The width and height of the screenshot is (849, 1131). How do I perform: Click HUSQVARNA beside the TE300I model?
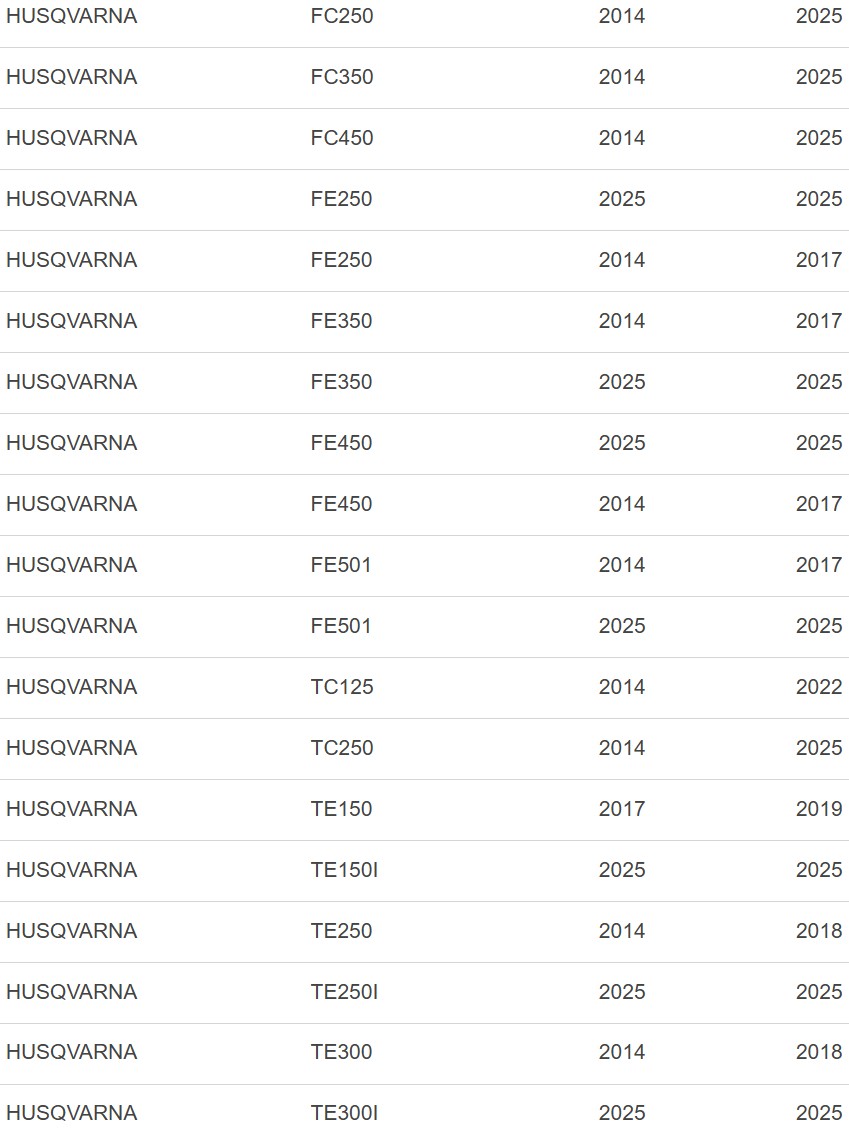coord(72,1114)
